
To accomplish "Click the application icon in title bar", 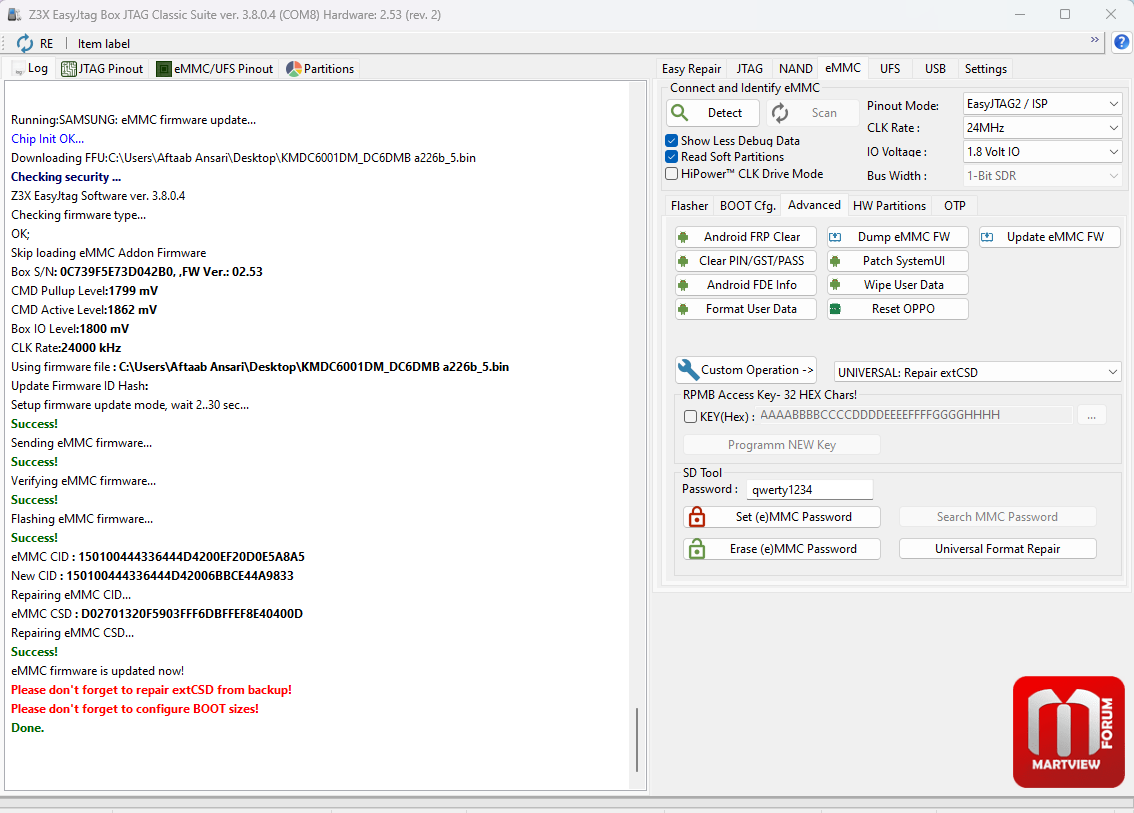I will point(14,14).
